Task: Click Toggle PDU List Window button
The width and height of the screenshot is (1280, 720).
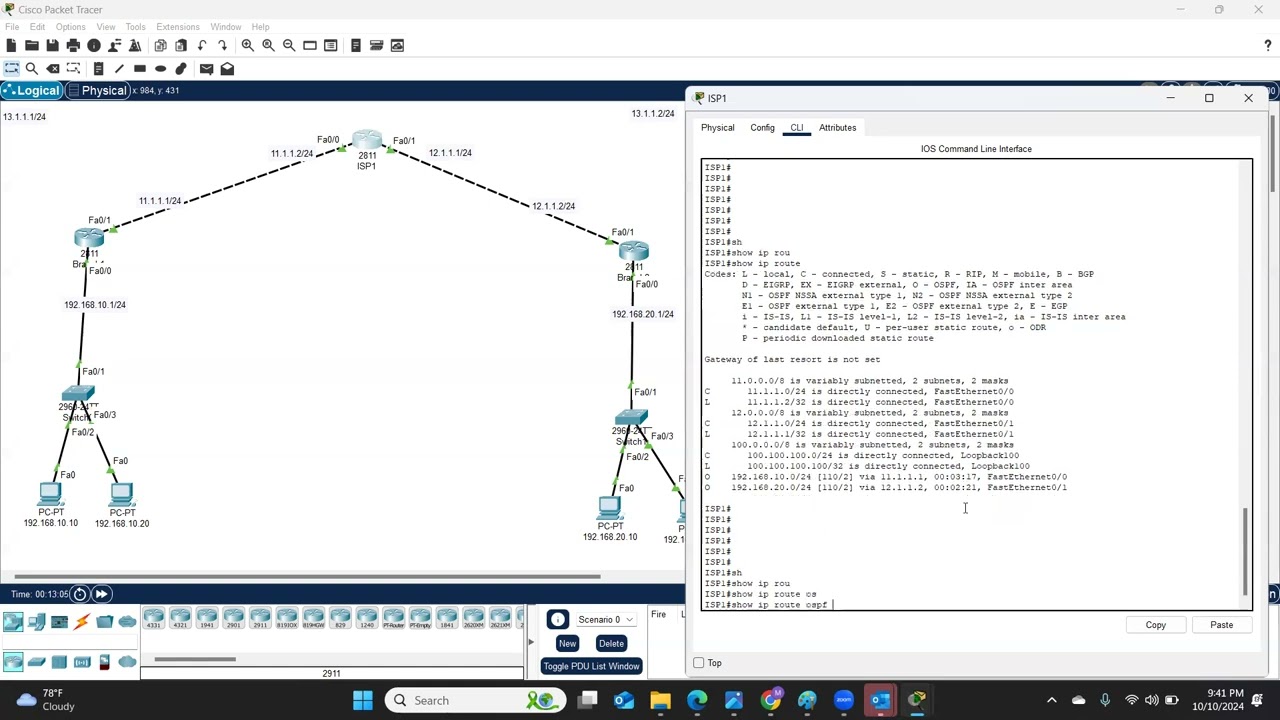Action: coord(591,666)
